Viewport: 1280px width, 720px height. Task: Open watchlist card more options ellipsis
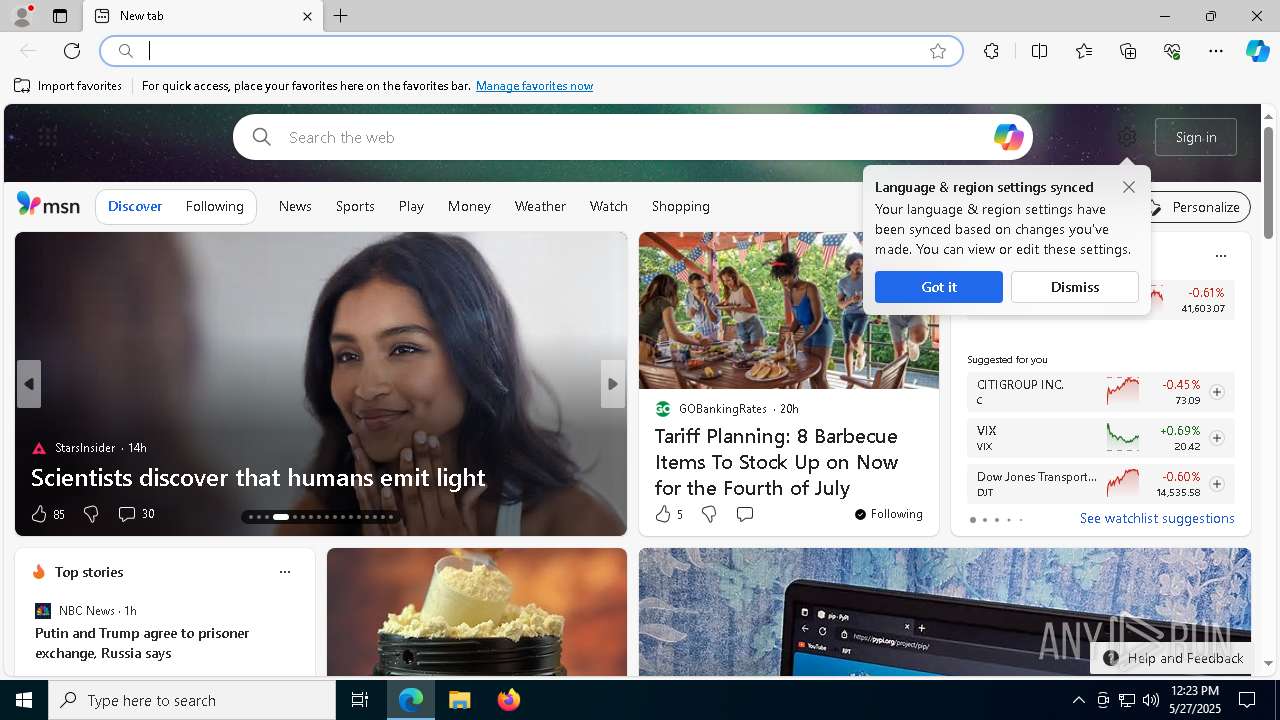(x=1220, y=256)
